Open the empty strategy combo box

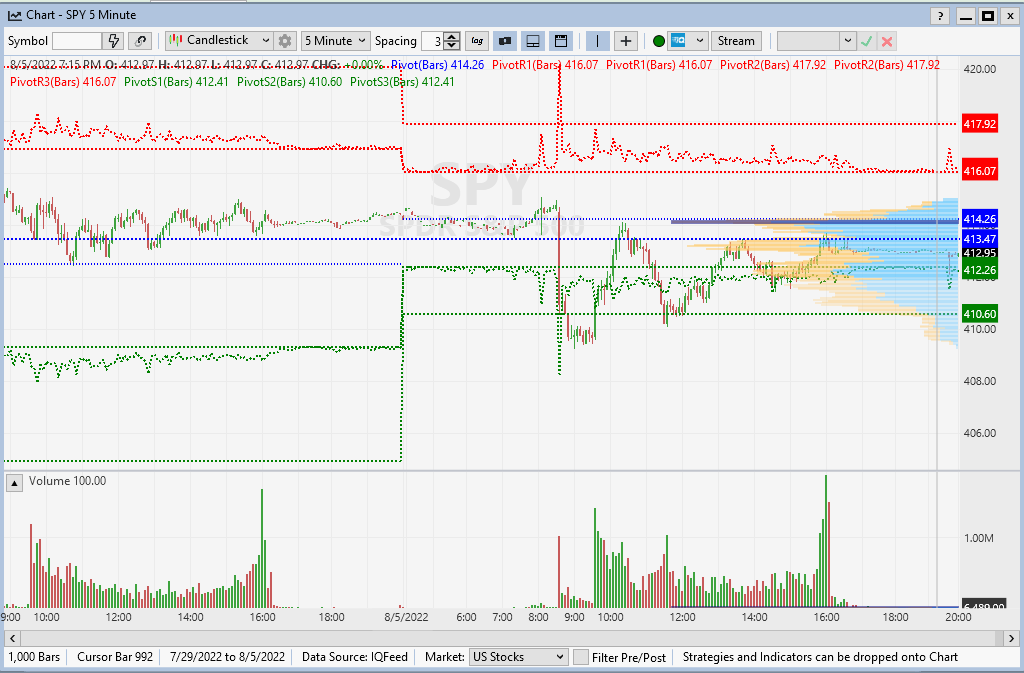(x=816, y=40)
